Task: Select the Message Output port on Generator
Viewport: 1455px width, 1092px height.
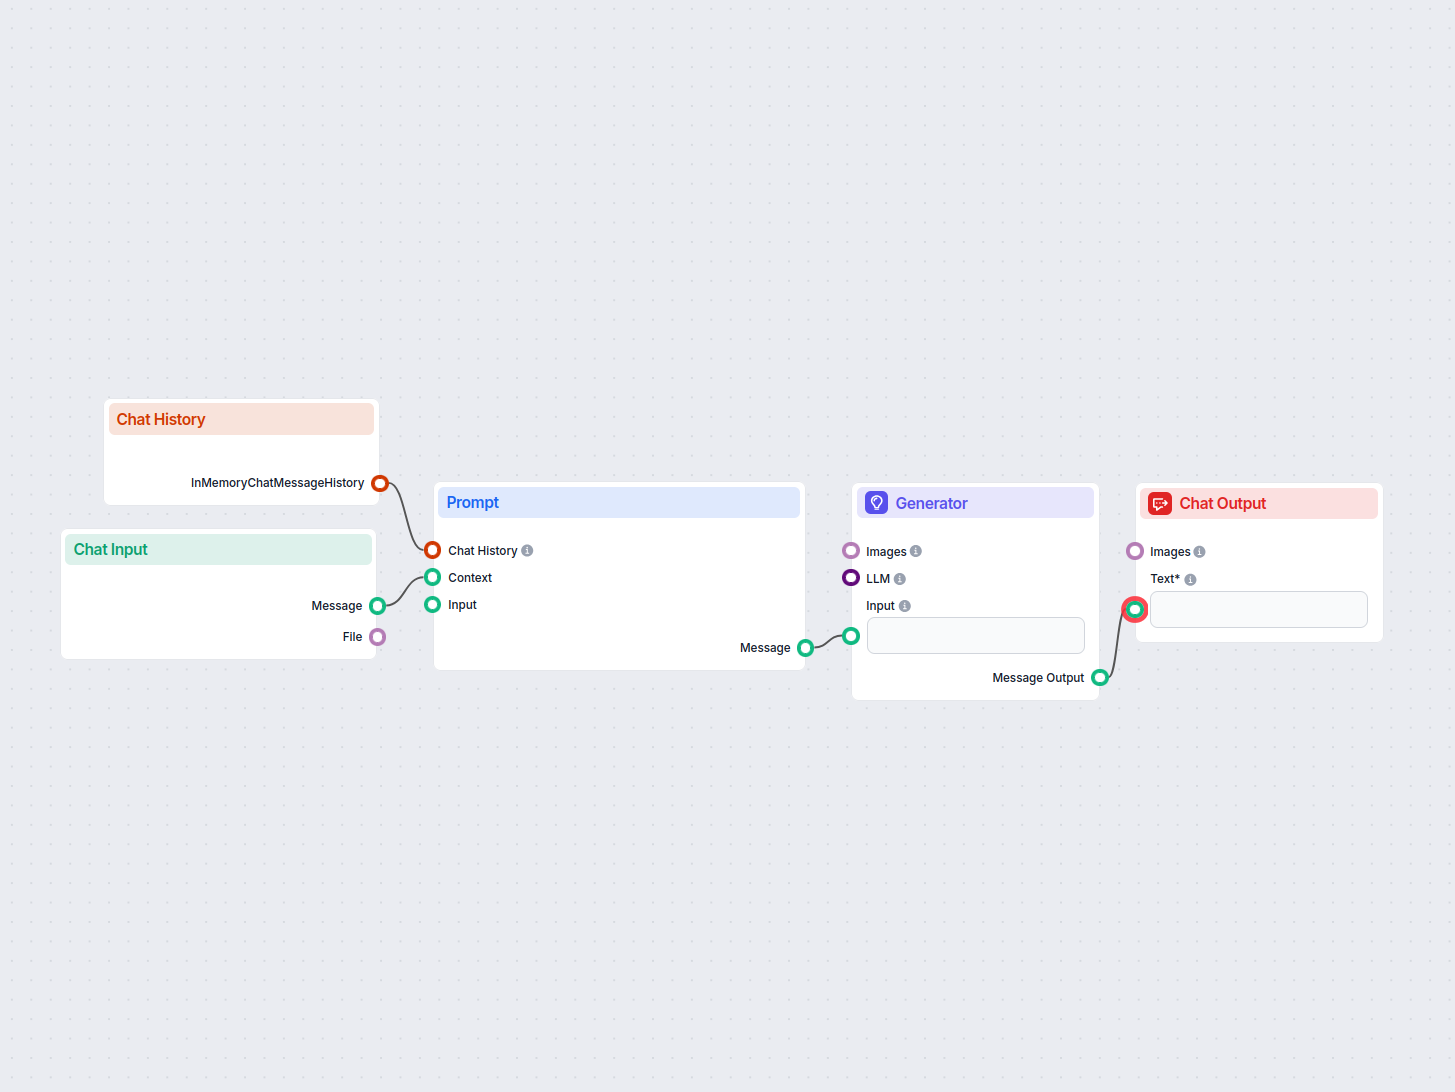Action: (x=1100, y=677)
